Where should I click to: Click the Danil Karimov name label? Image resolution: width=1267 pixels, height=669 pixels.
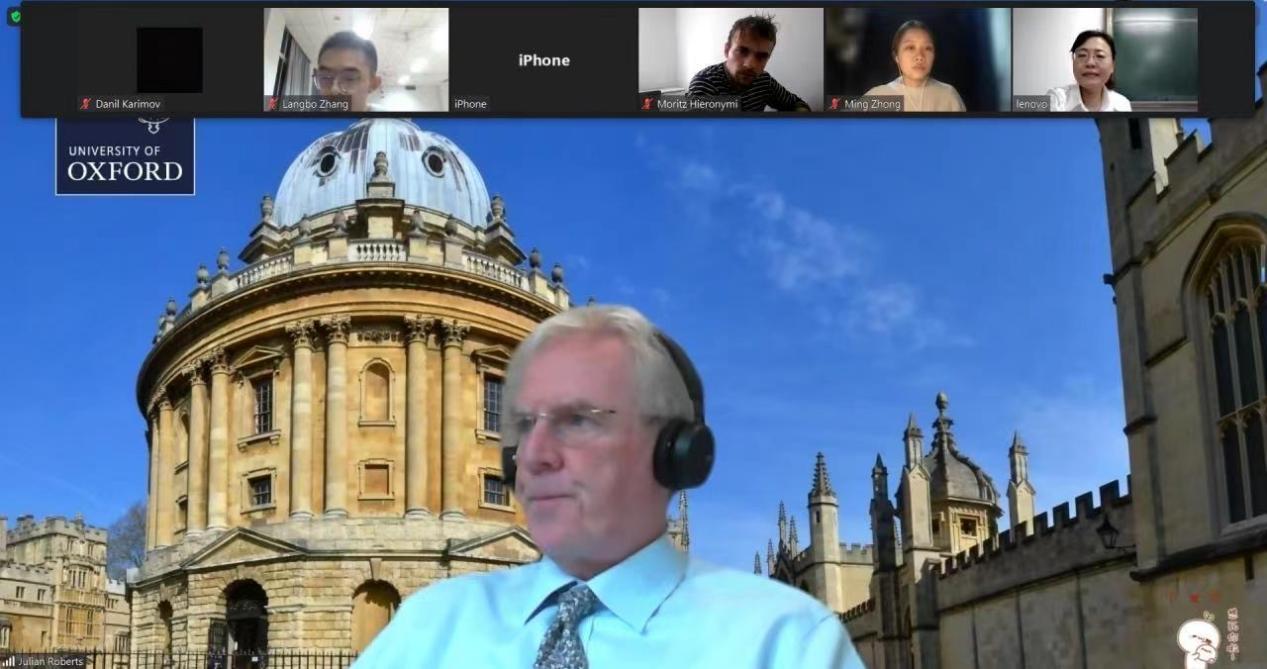[x=127, y=104]
